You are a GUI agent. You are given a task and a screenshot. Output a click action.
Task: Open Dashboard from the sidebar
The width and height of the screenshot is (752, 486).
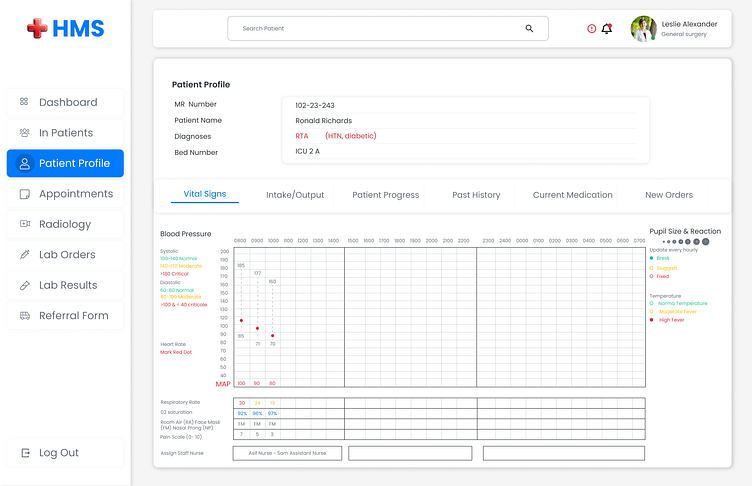(65, 102)
